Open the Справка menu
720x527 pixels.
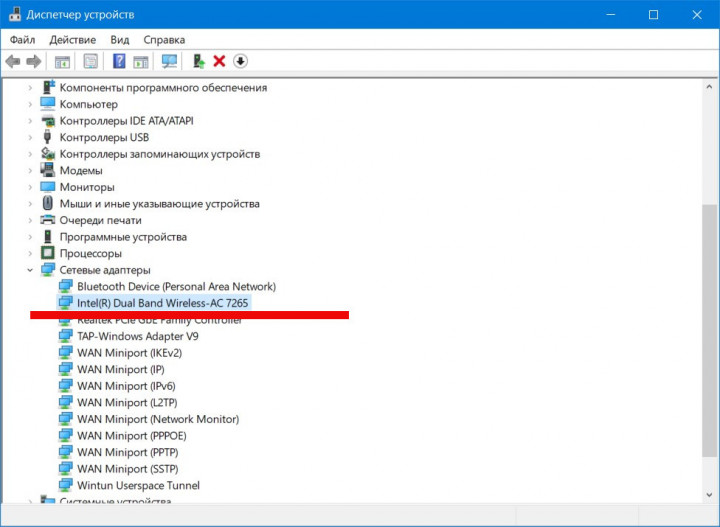pos(164,39)
